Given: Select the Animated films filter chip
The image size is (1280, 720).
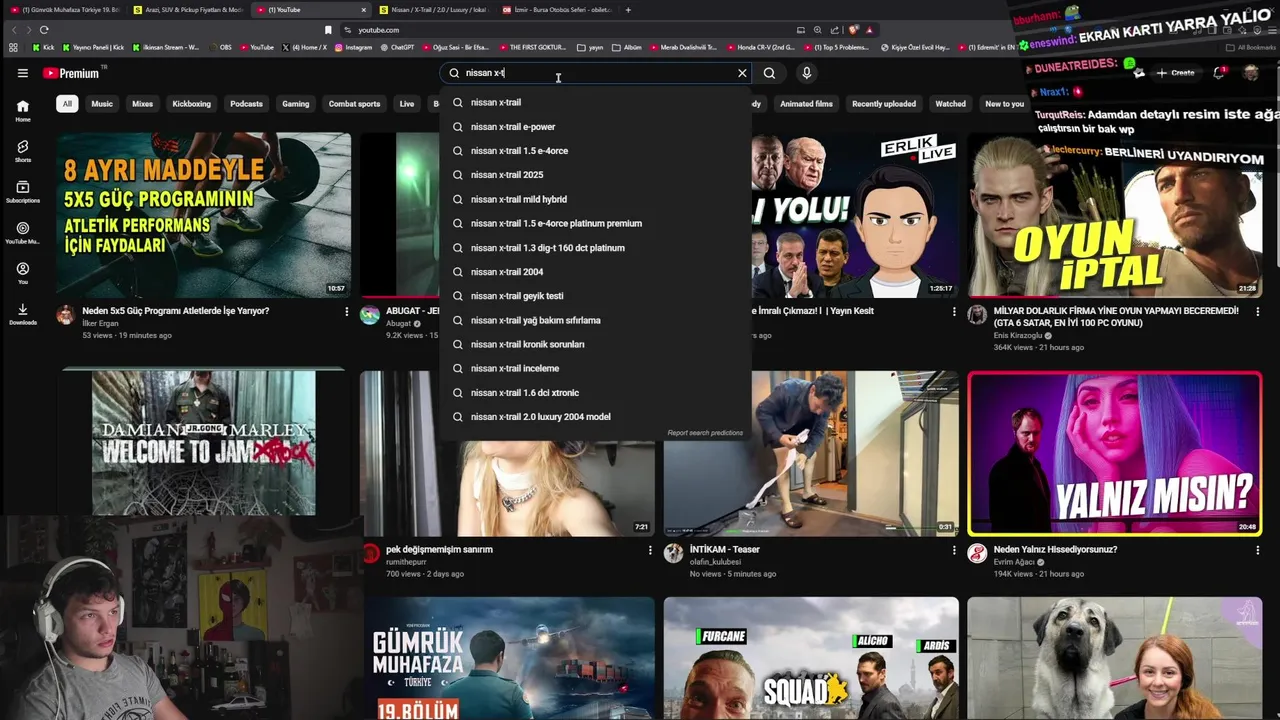Looking at the screenshot, I should [806, 104].
